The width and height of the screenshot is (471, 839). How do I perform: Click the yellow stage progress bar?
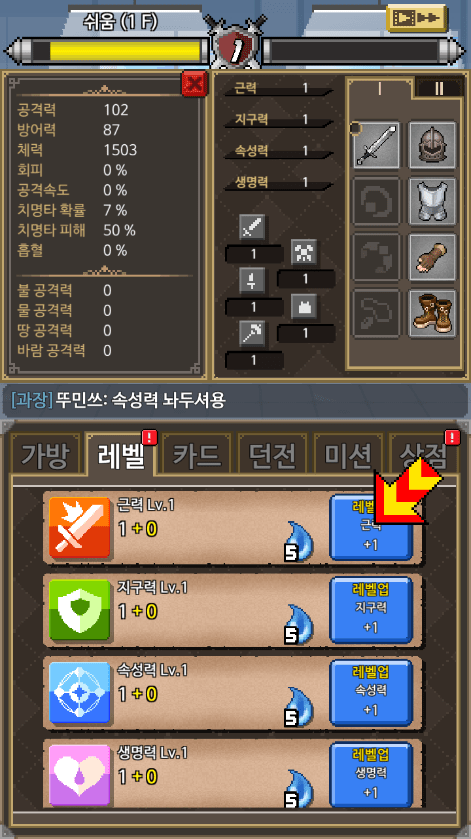click(125, 51)
